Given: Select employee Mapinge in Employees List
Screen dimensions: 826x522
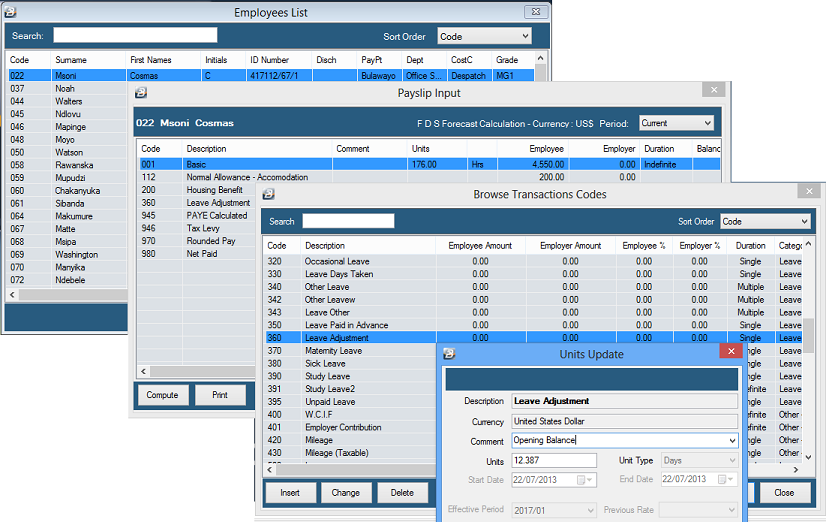Looking at the screenshot, I should (67, 126).
